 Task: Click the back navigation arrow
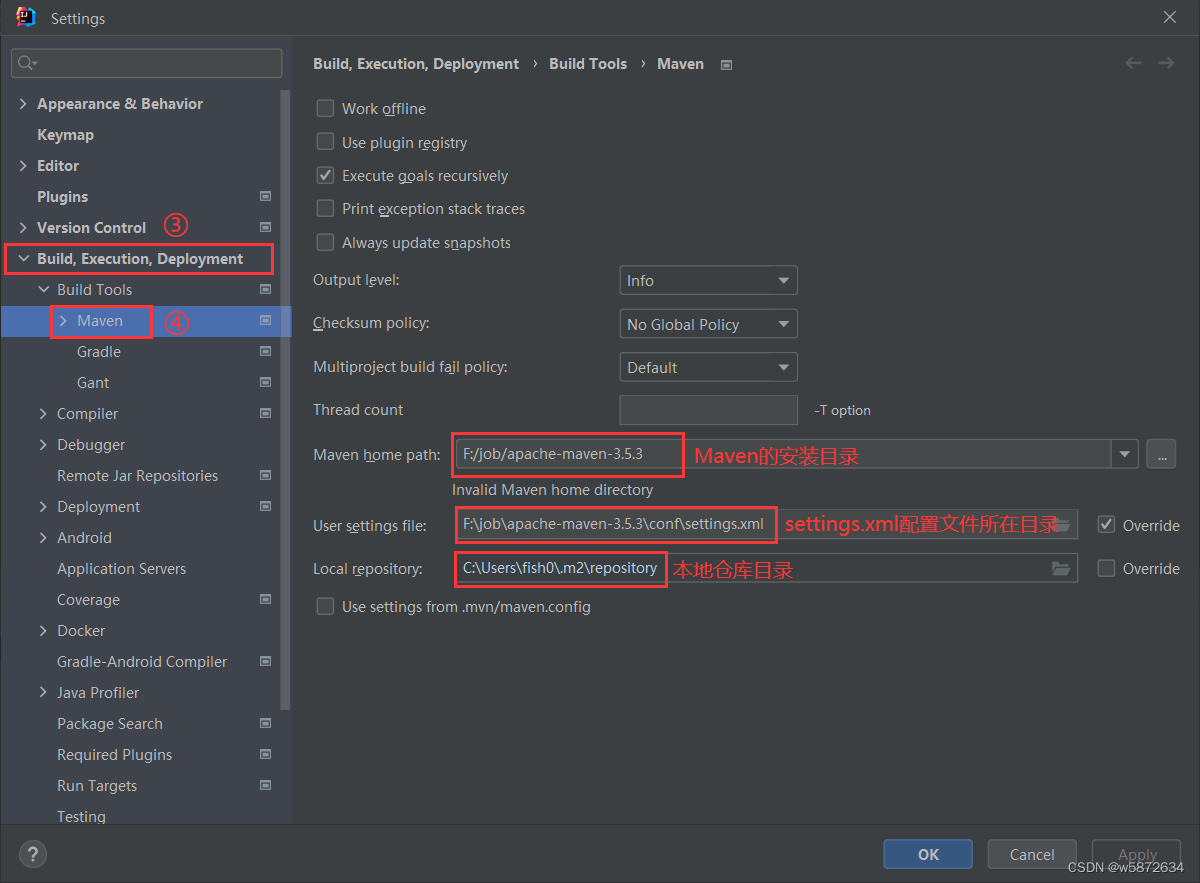coord(1133,62)
